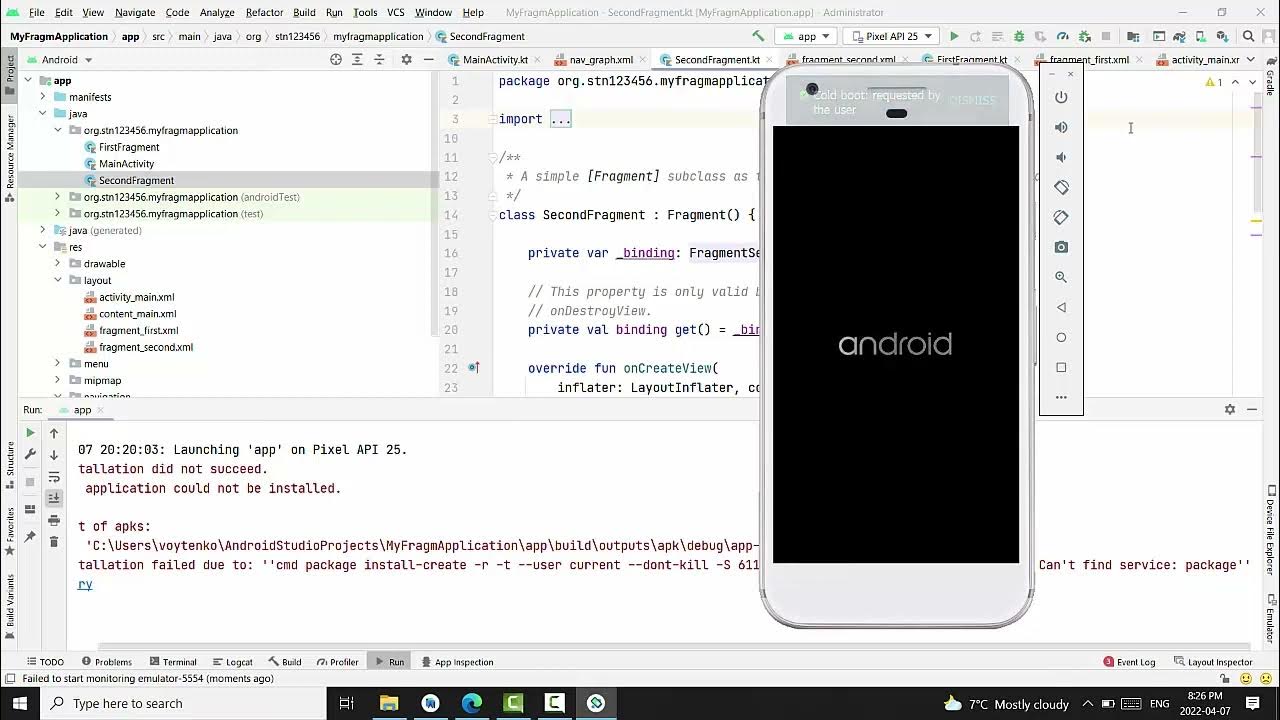Rotate the emulator right
Screen dimensions: 1280x720
(x=1061, y=217)
